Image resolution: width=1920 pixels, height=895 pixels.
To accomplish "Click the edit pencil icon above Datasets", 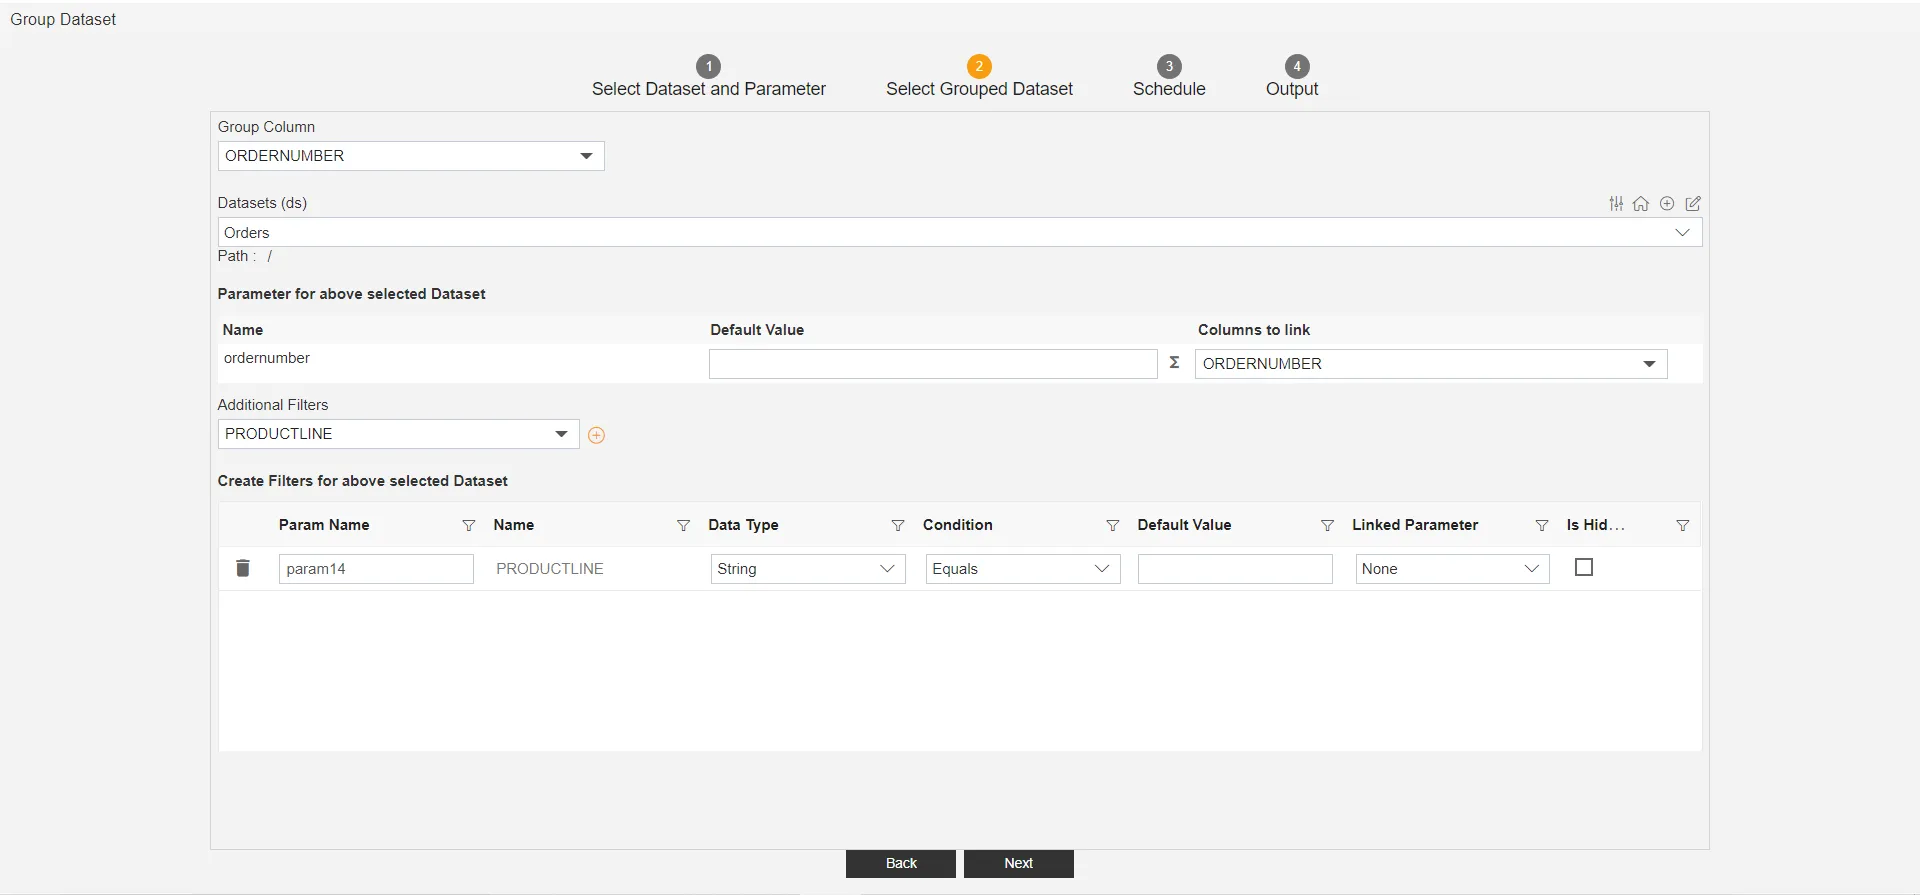I will [1693, 204].
